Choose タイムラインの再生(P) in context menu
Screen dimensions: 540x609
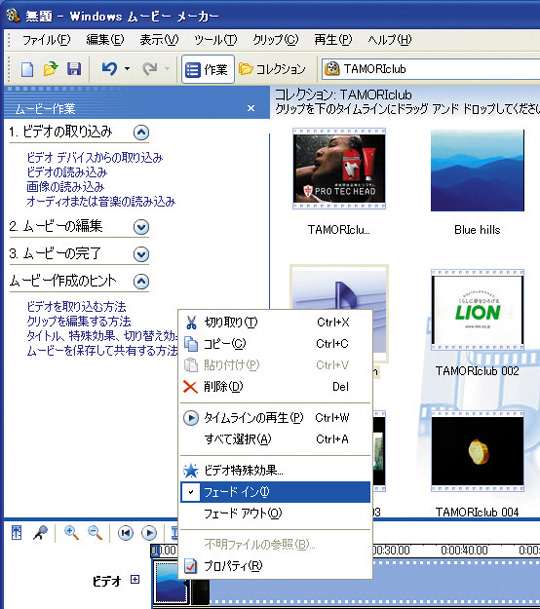[x=275, y=418]
